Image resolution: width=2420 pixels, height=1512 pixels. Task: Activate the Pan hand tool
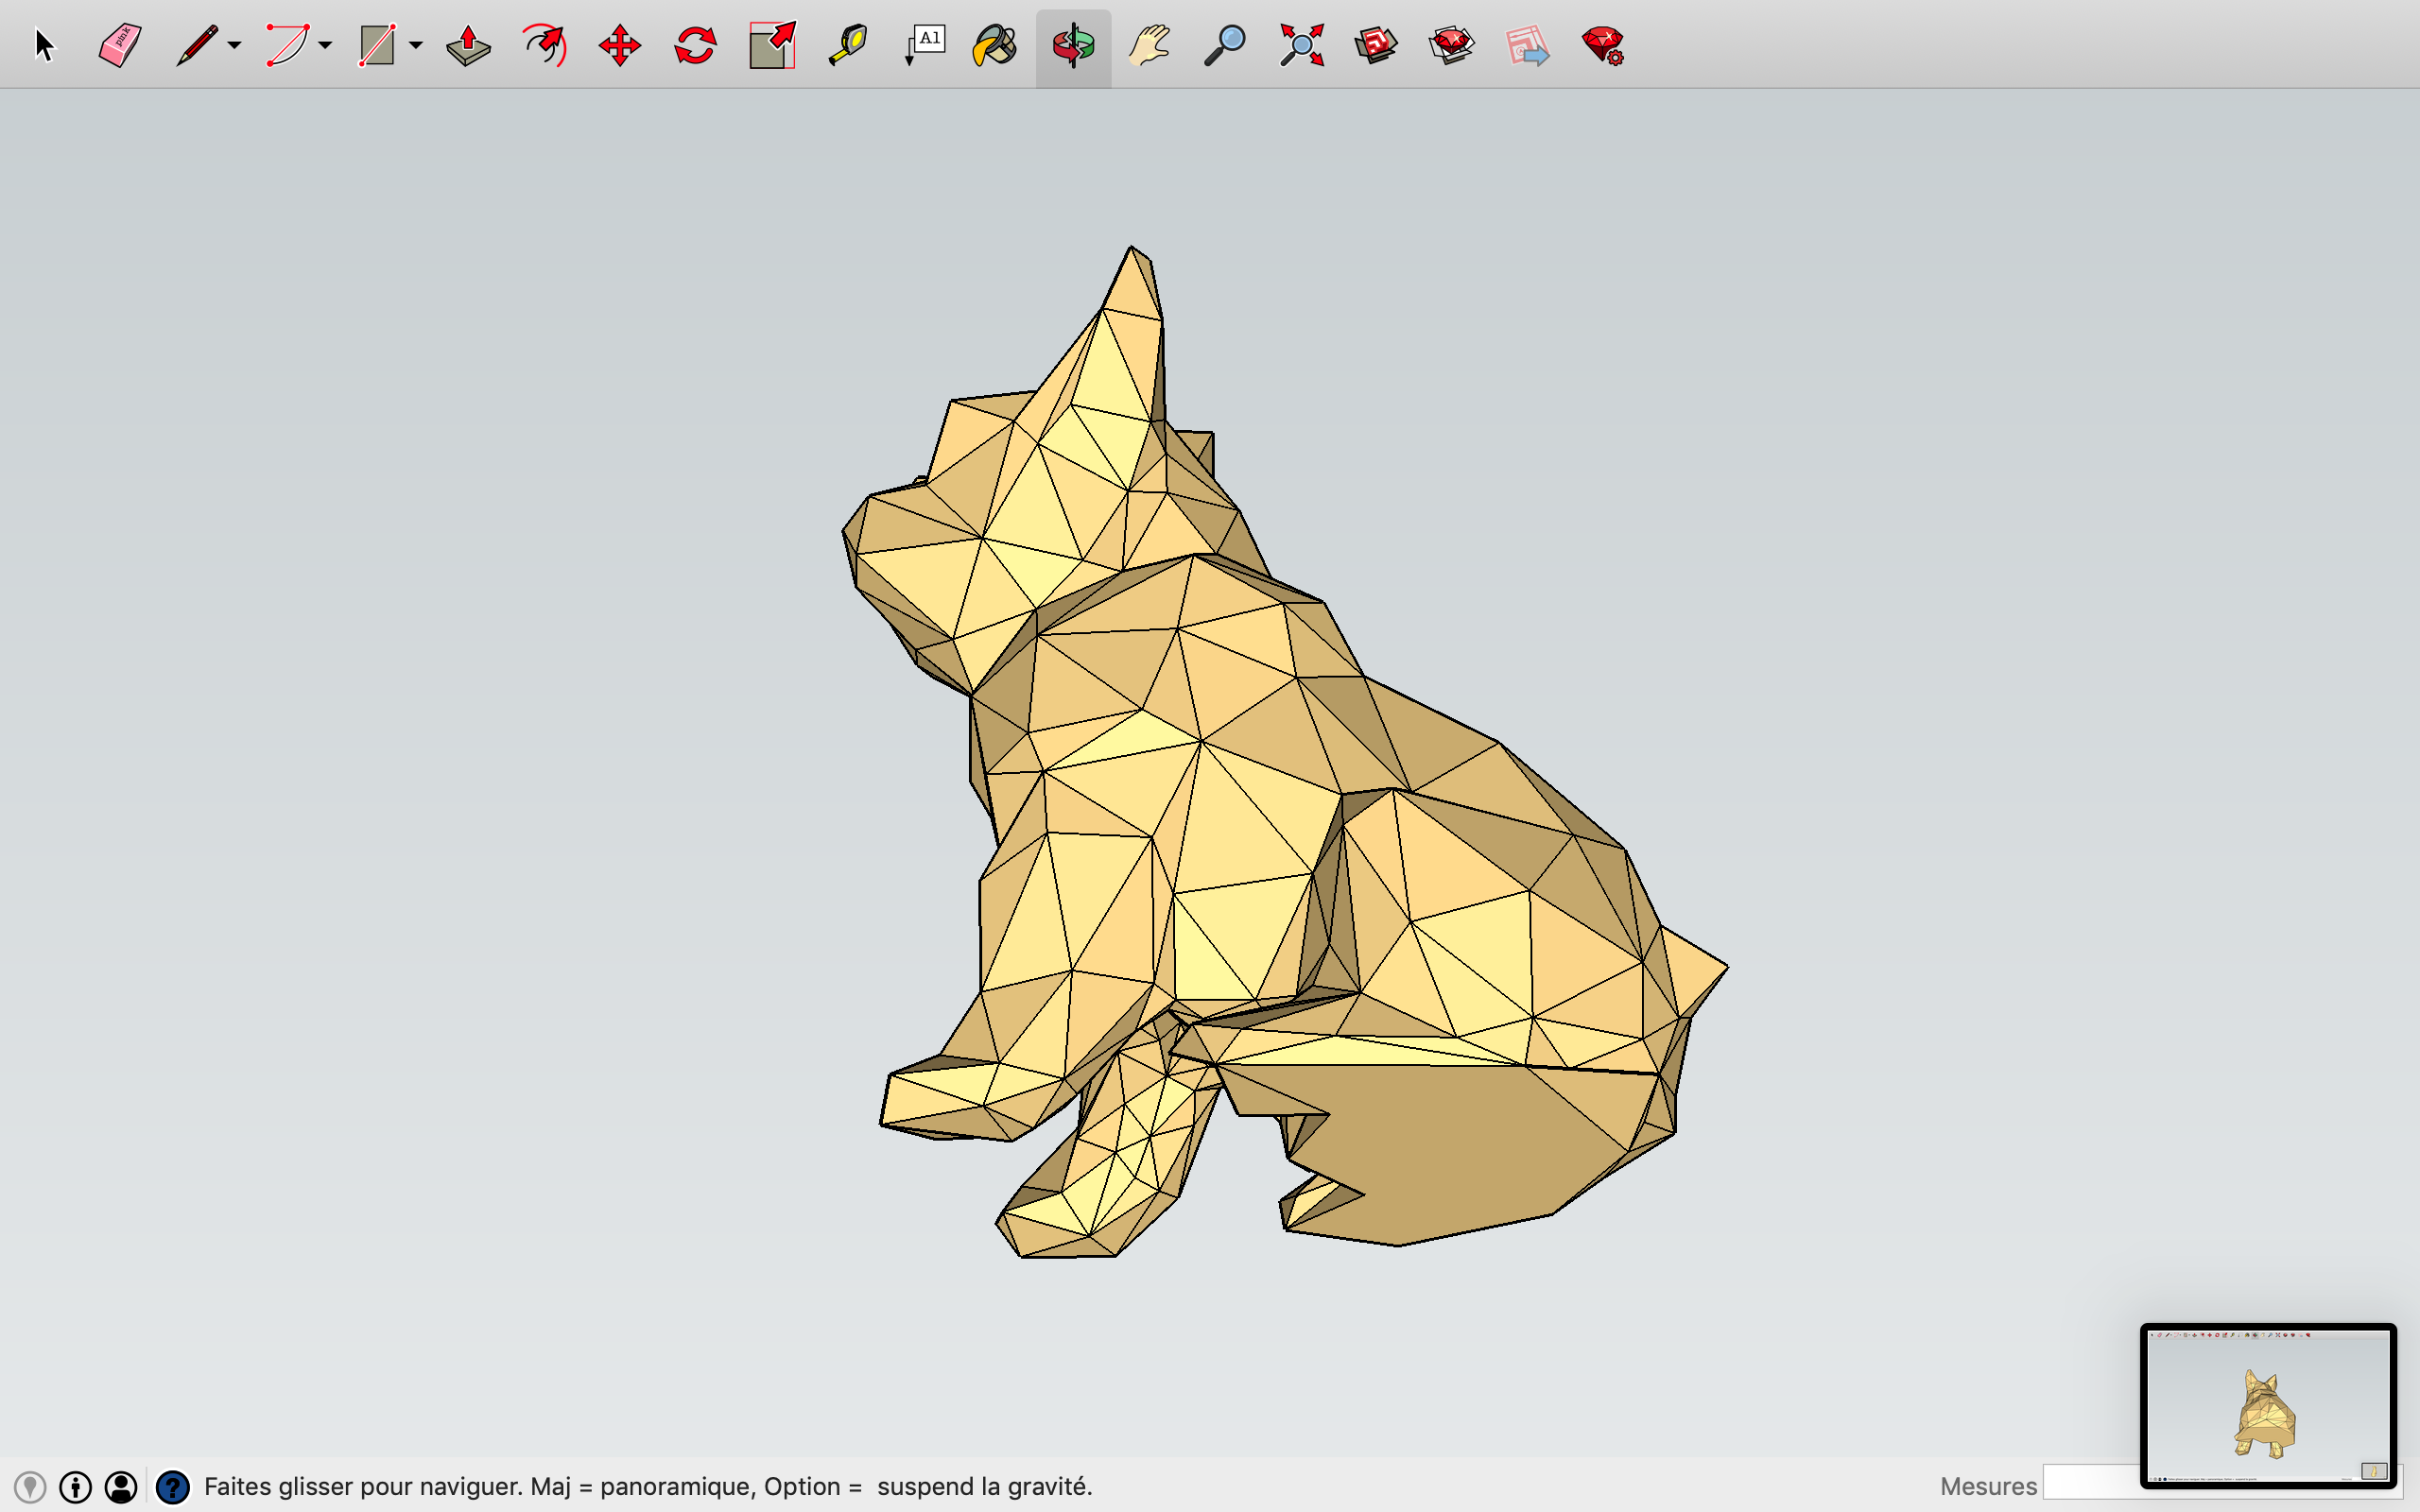point(1149,45)
